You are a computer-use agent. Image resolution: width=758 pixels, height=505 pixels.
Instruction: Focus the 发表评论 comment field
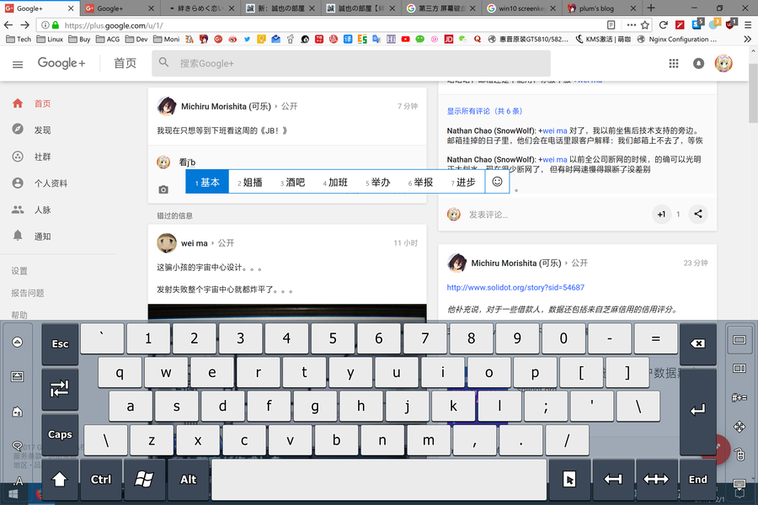[488, 215]
